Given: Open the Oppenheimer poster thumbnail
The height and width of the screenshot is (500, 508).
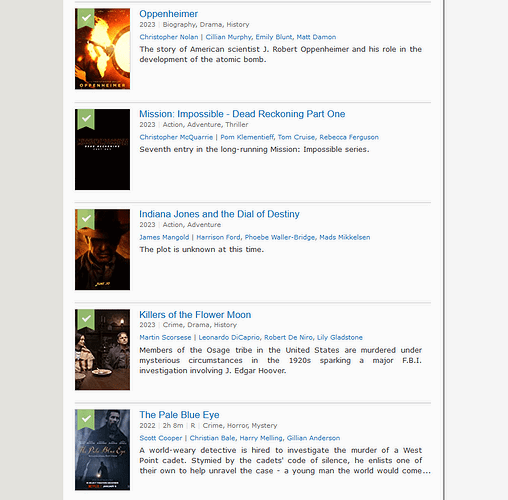Looking at the screenshot, I should [102, 49].
